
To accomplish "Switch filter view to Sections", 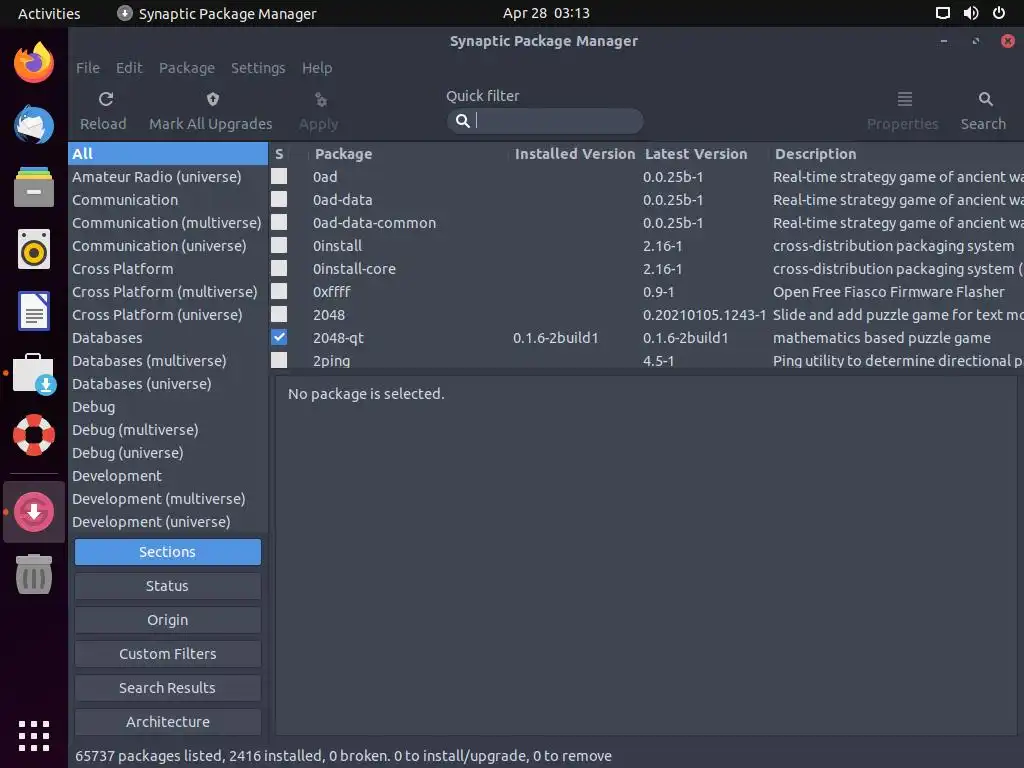I will tap(168, 552).
